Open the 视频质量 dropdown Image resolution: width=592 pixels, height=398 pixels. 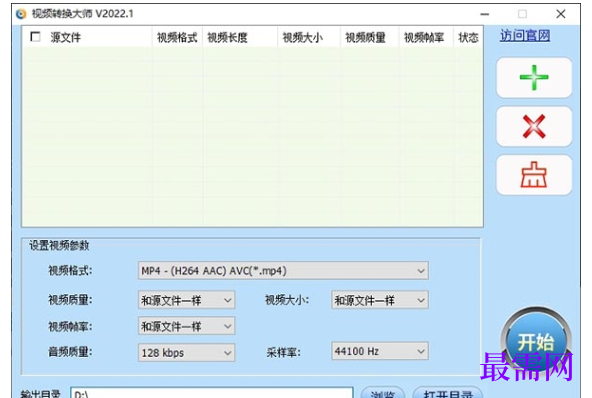187,300
